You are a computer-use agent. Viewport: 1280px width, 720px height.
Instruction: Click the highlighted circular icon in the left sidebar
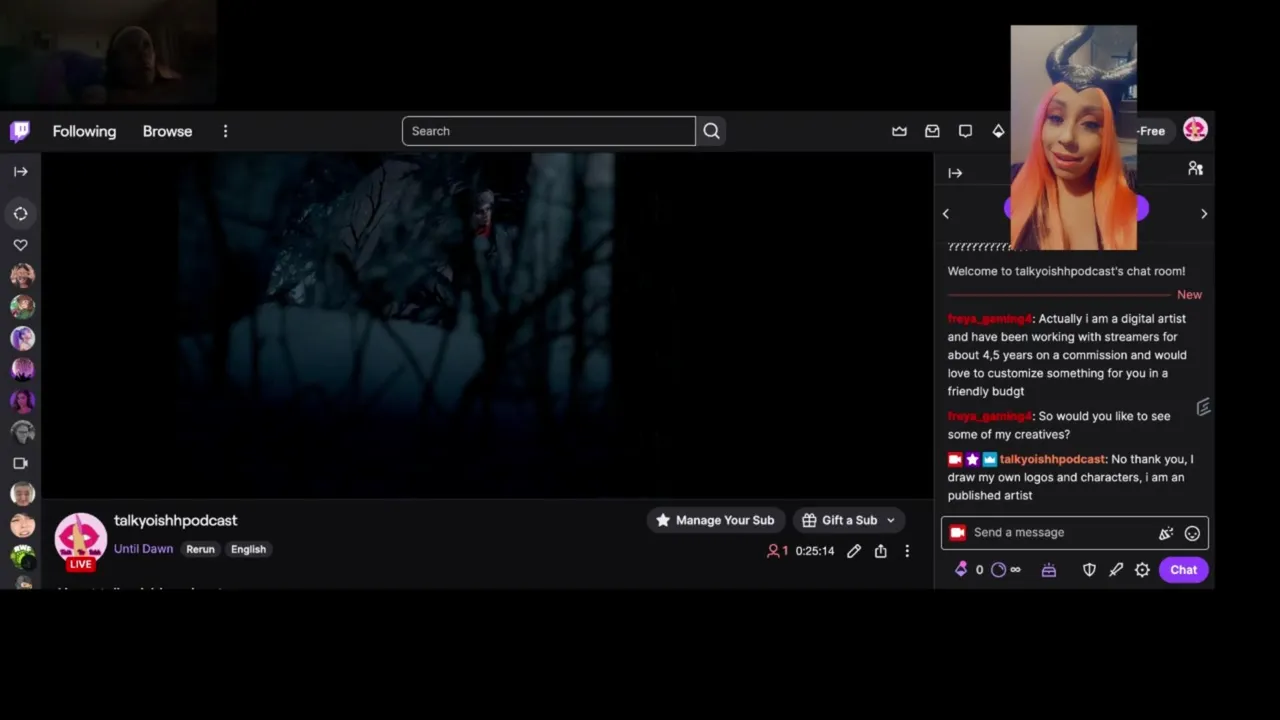click(x=20, y=213)
